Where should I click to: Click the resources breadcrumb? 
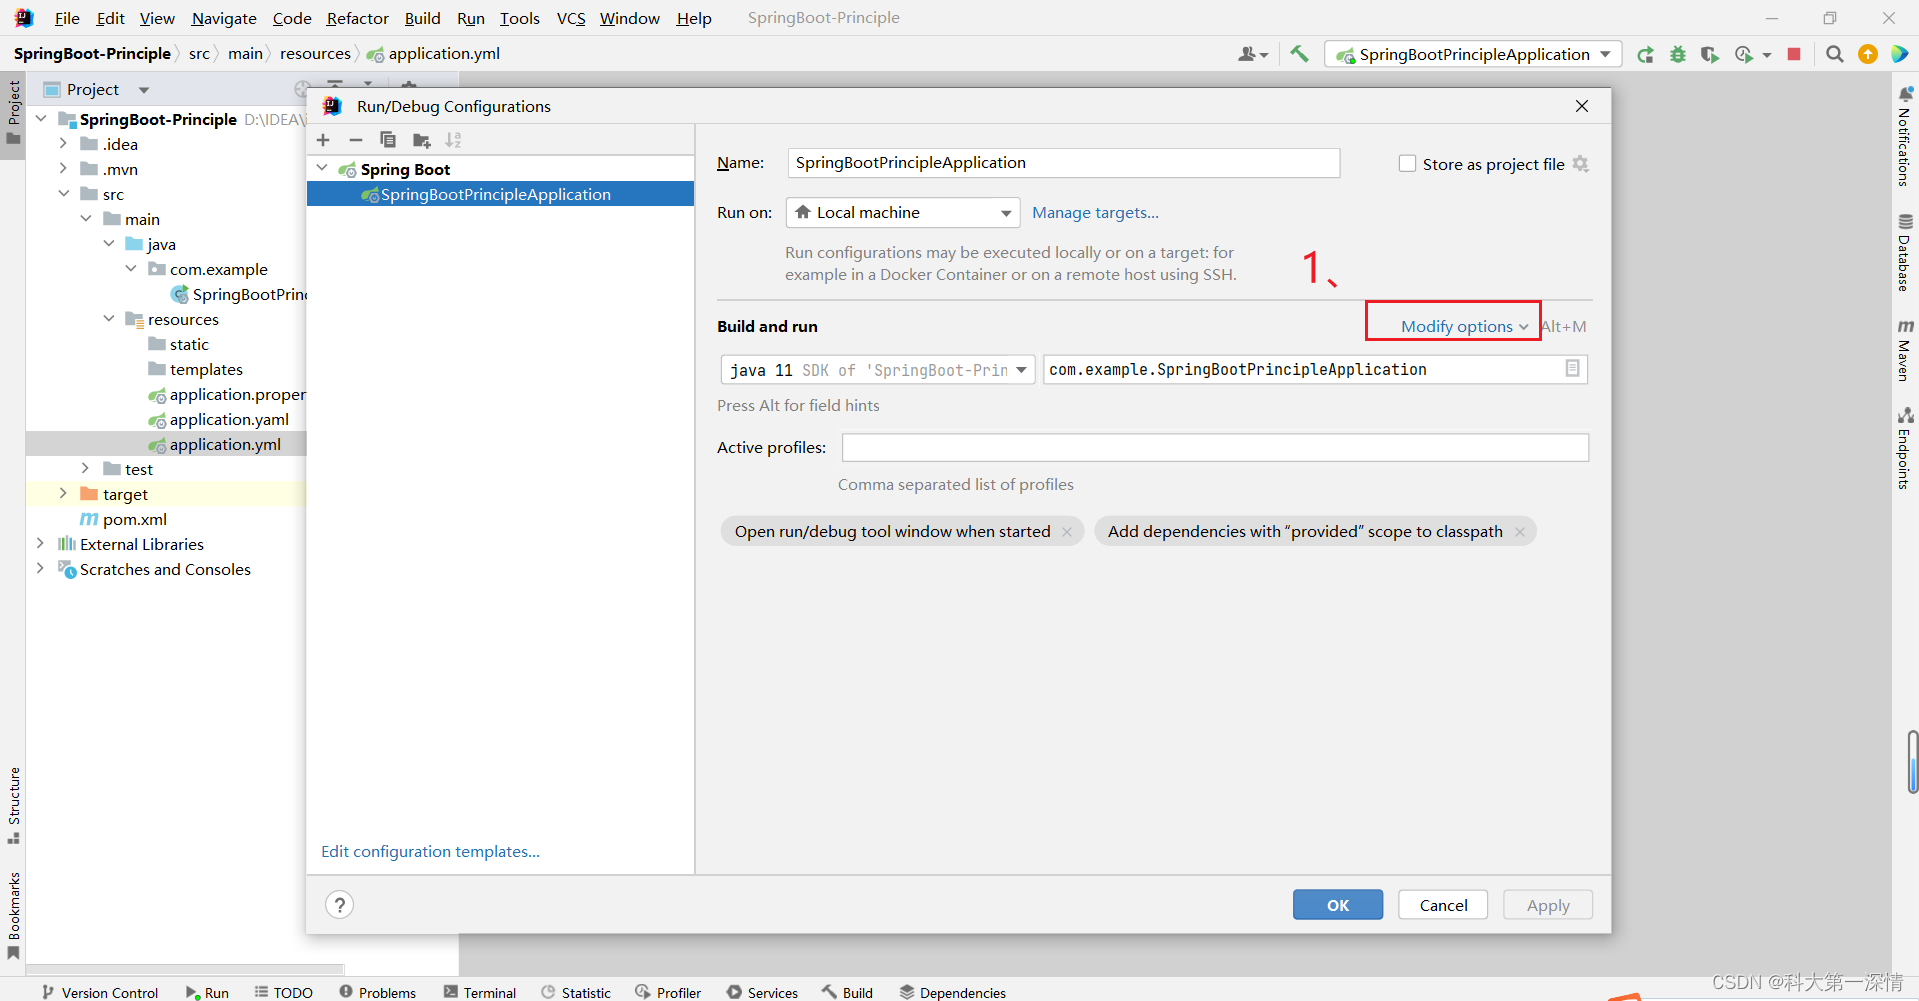point(315,54)
